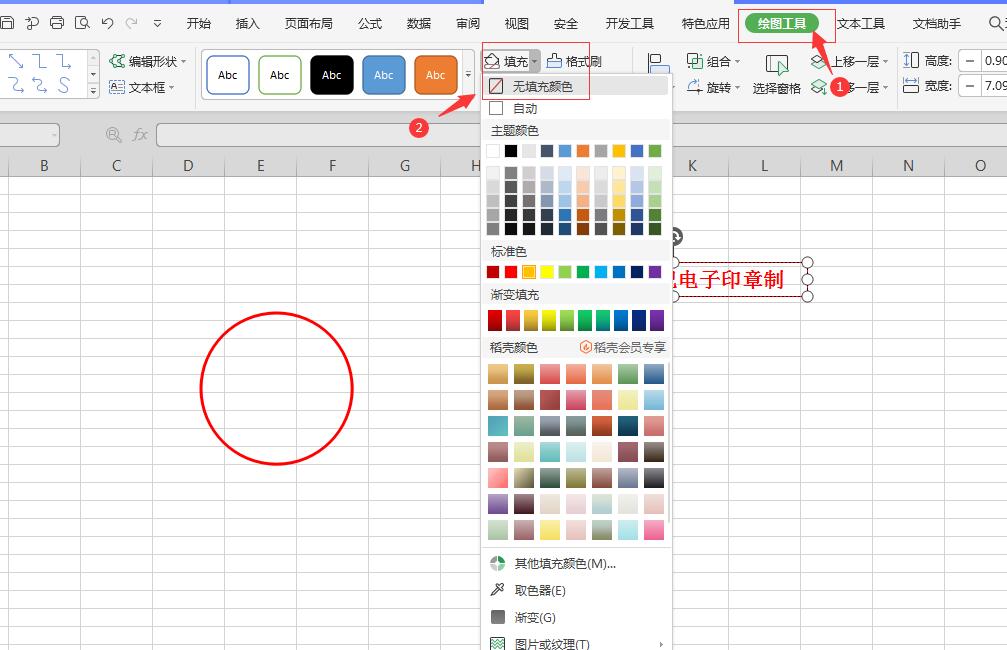Apply the orange Abc shape style
The width and height of the screenshot is (1007, 650).
pyautogui.click(x=435, y=75)
